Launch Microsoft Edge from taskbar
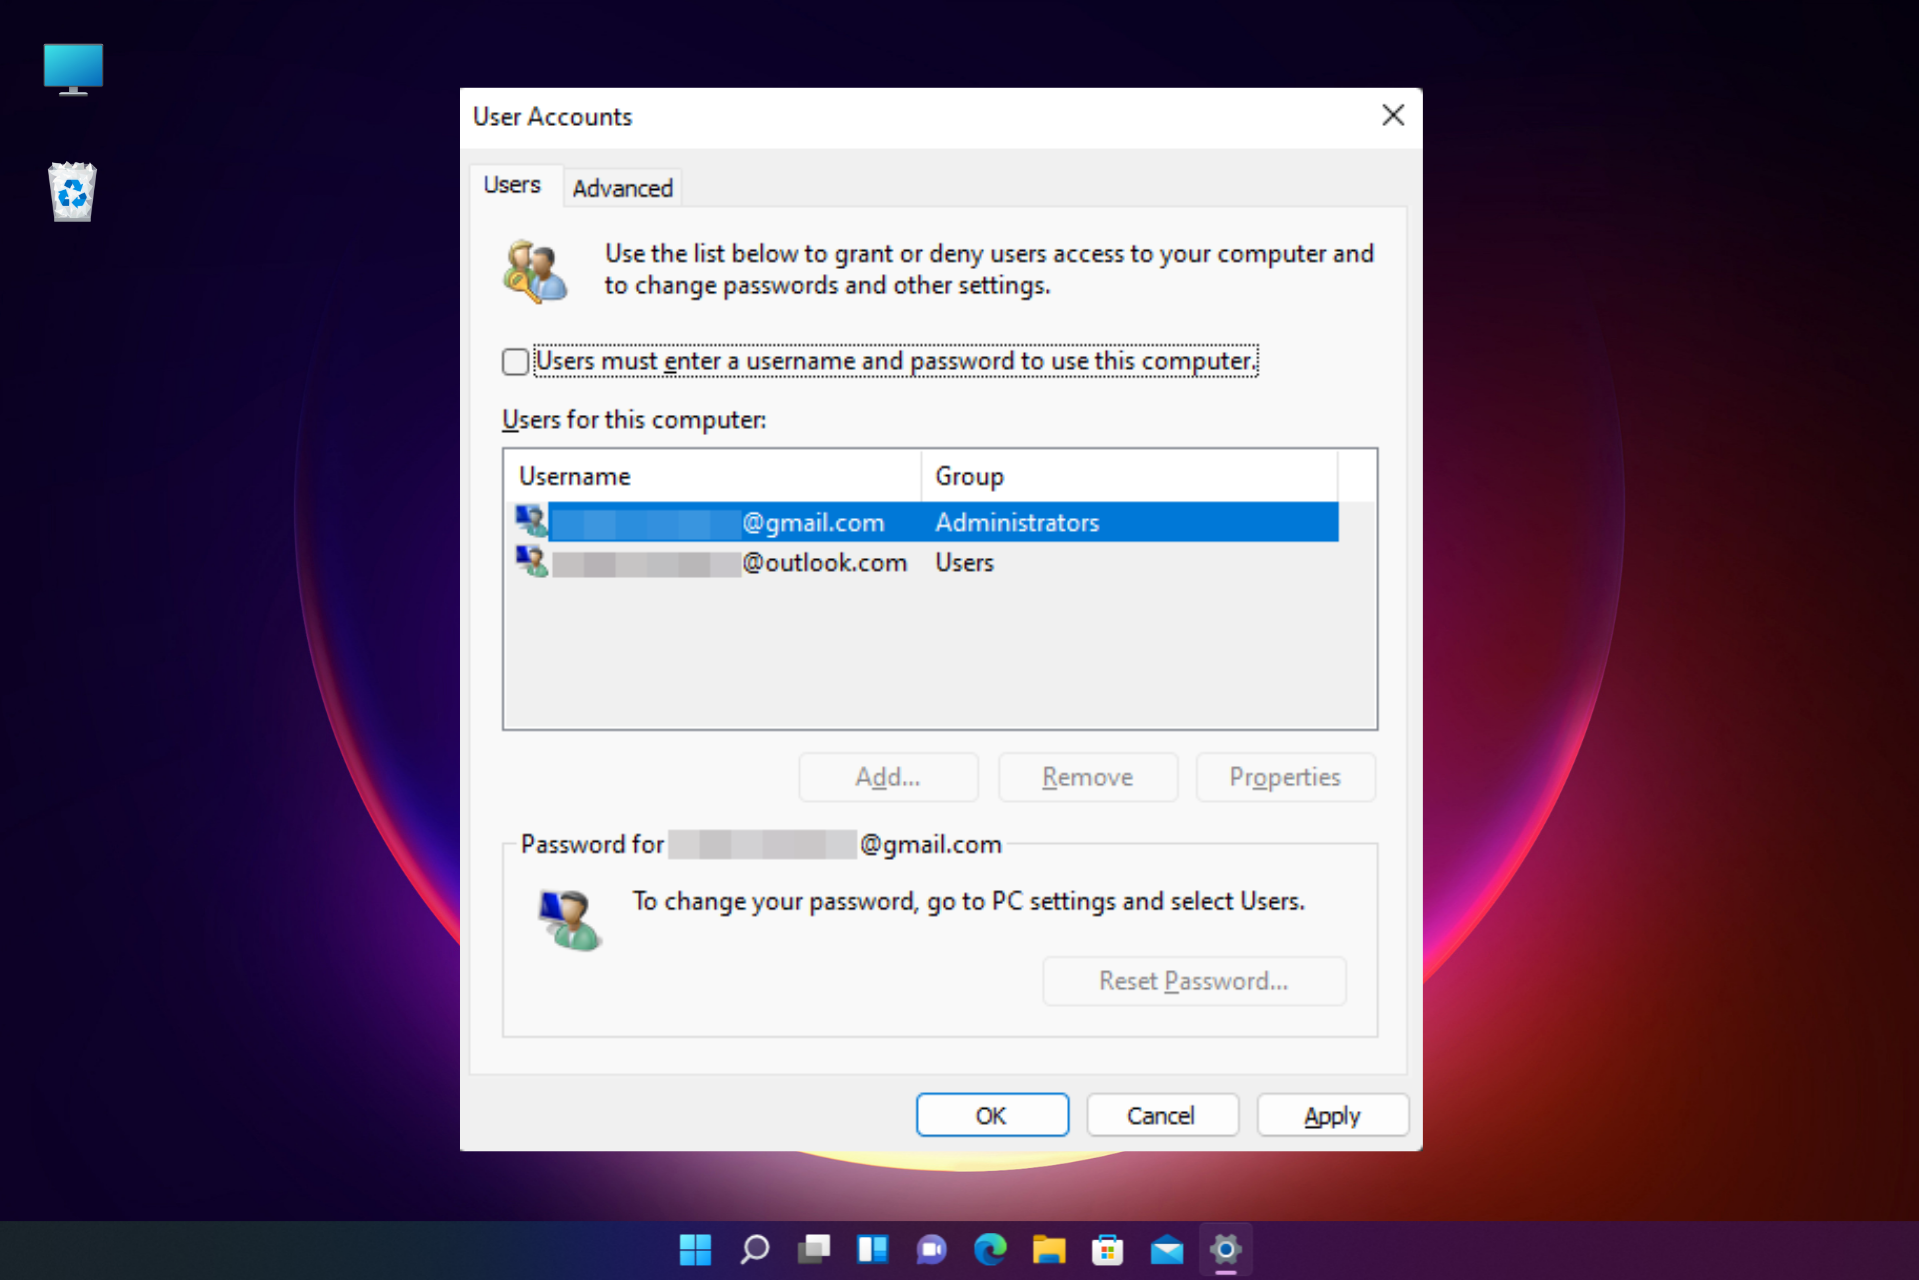The height and width of the screenshot is (1280, 1920). [x=990, y=1249]
